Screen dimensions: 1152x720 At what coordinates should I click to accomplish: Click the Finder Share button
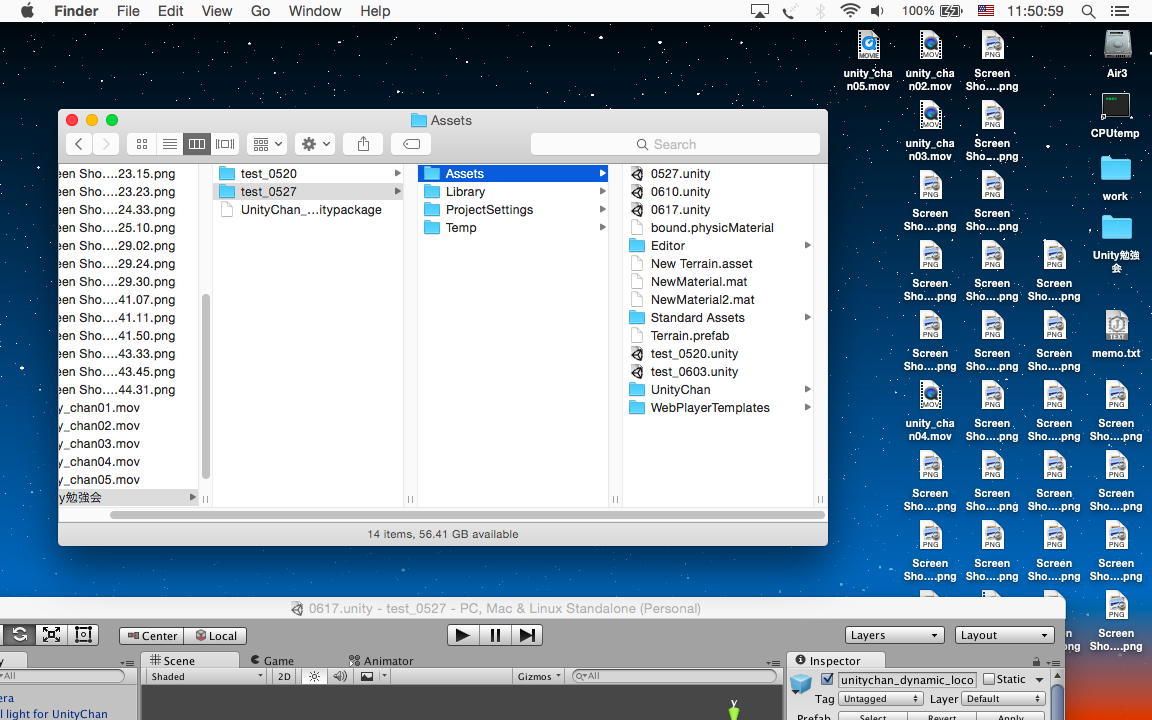(x=363, y=144)
